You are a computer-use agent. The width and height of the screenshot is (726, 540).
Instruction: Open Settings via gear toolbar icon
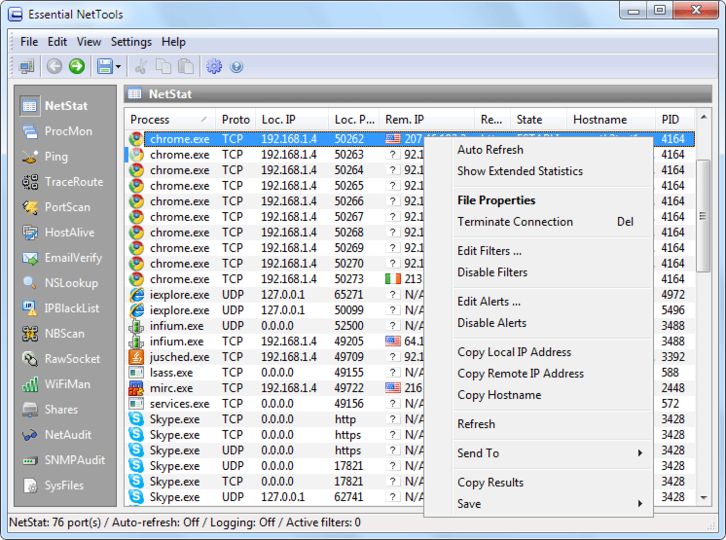coord(214,67)
